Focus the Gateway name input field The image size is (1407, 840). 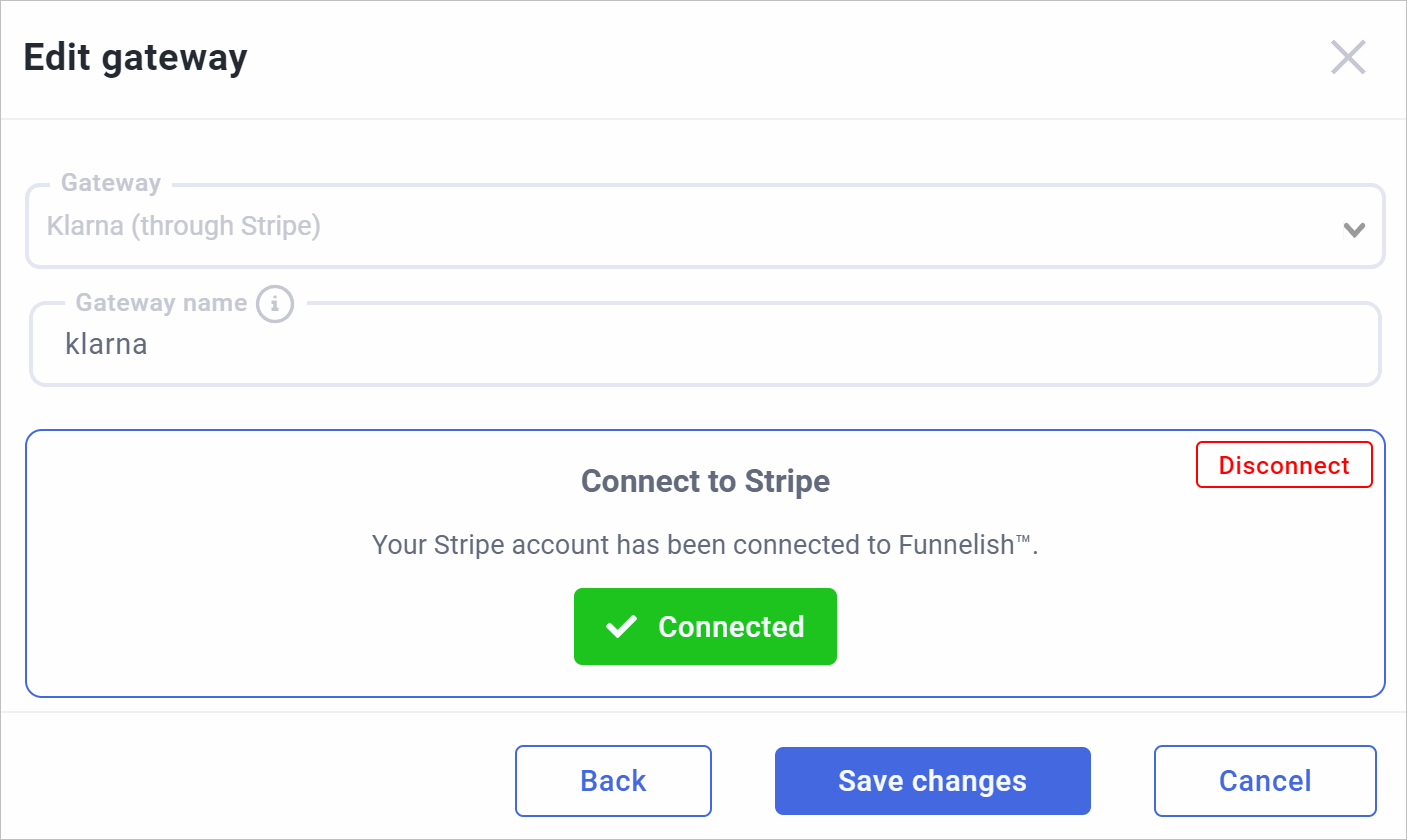pyautogui.click(x=705, y=345)
